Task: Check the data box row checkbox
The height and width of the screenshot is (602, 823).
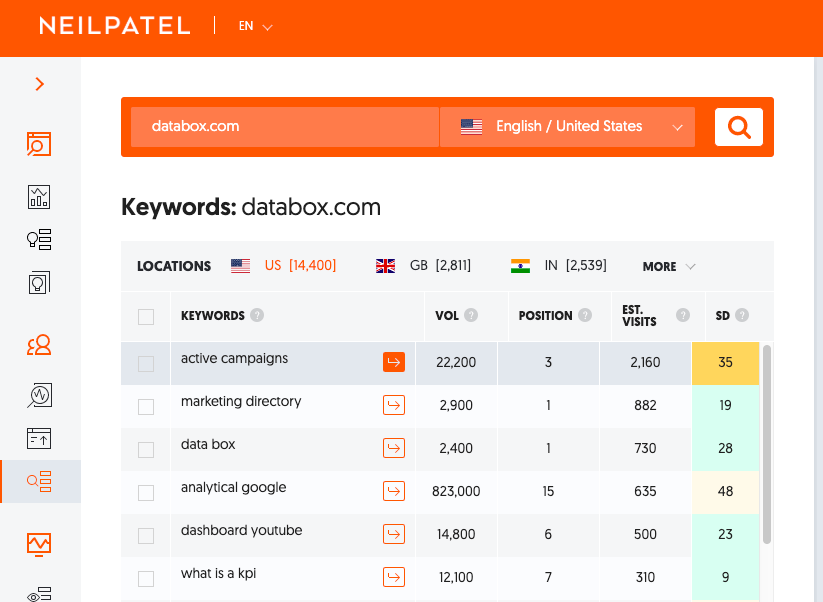Action: 146,450
